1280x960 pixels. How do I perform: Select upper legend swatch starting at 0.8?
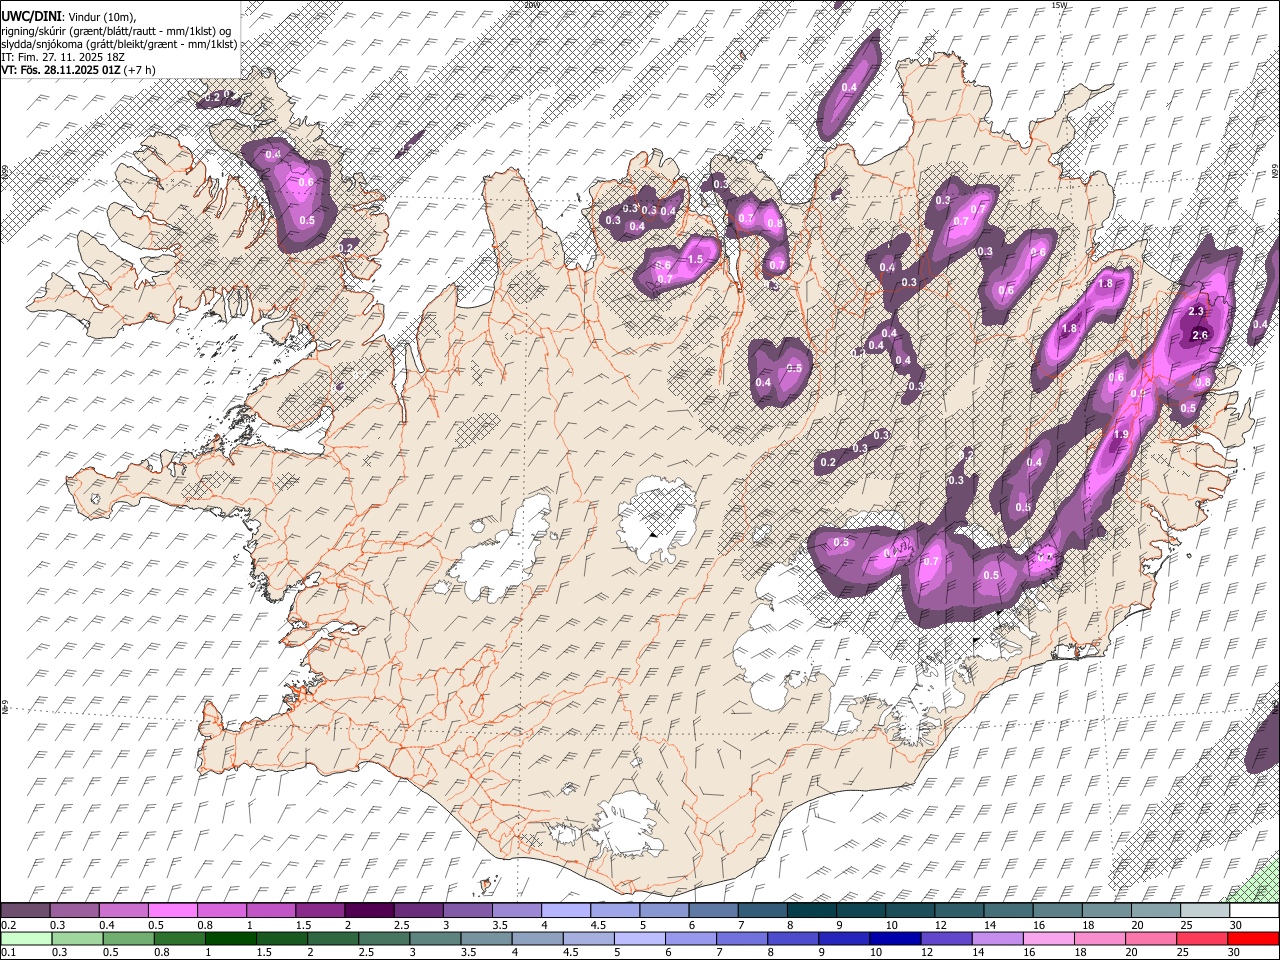tap(221, 910)
